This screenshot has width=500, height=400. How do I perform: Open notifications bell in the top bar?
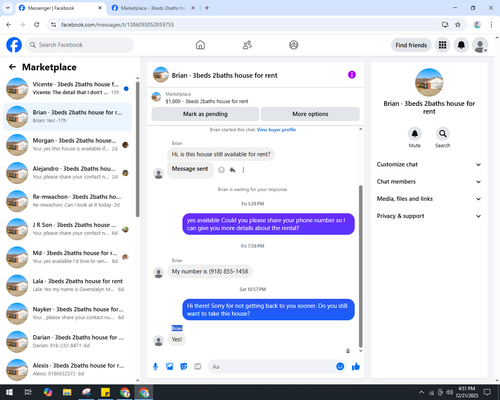coord(461,45)
